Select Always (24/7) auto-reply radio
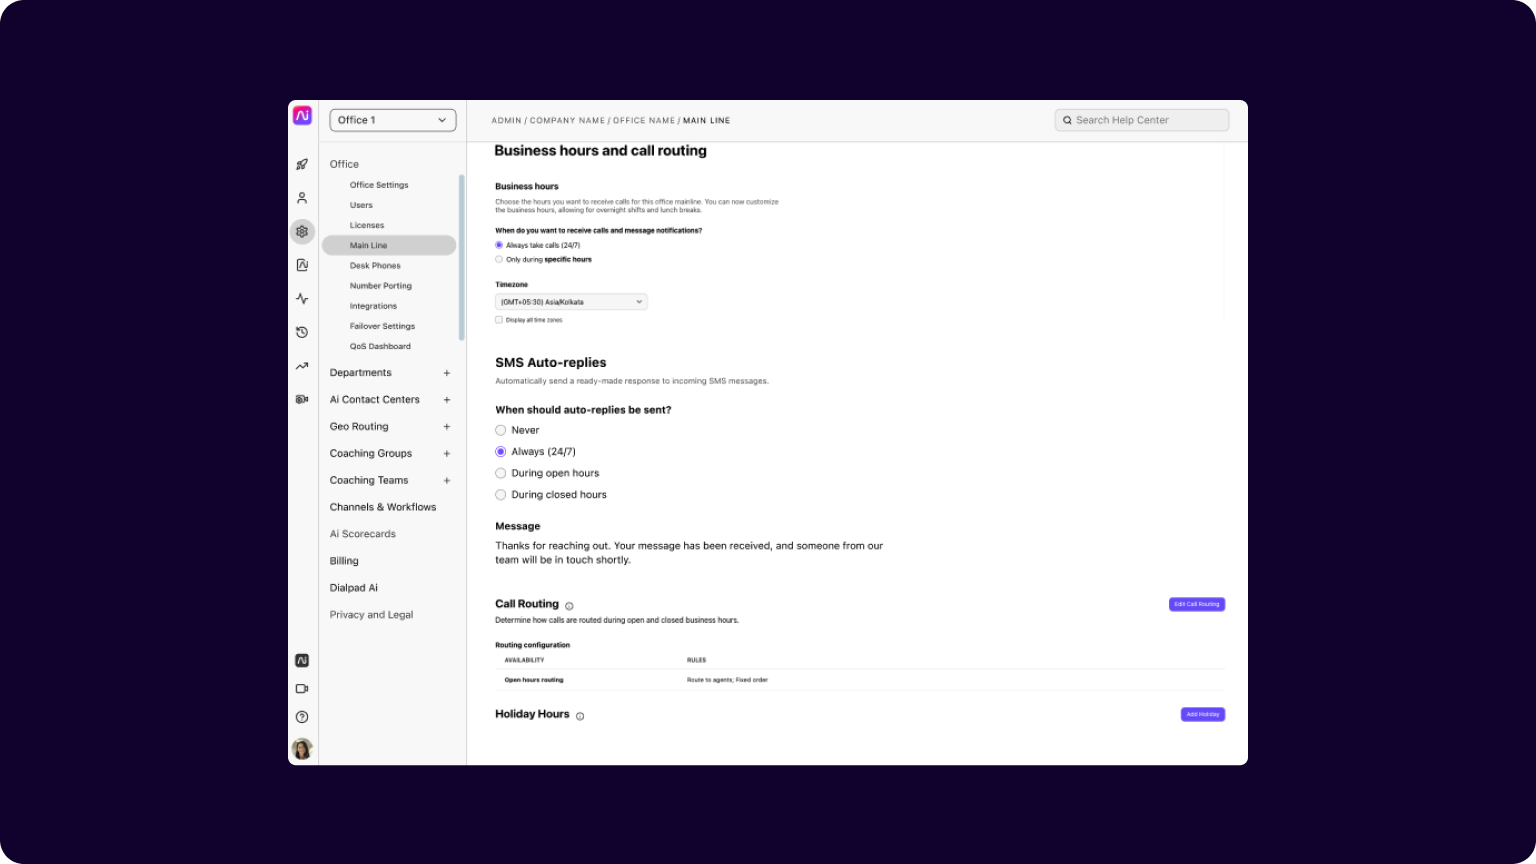 501,452
